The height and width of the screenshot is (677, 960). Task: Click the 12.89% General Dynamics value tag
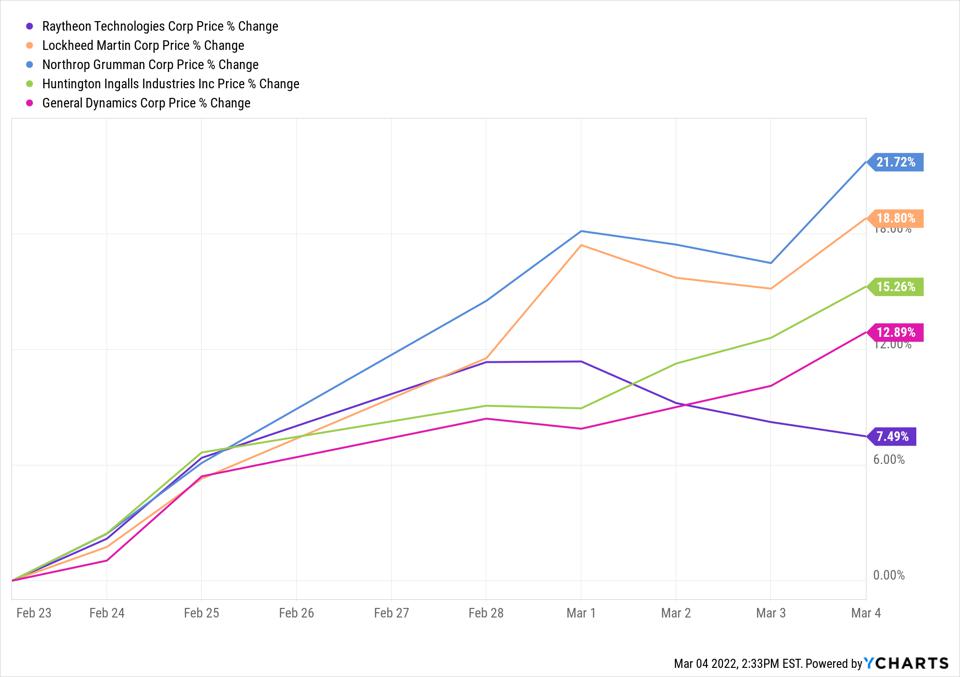pyautogui.click(x=895, y=332)
